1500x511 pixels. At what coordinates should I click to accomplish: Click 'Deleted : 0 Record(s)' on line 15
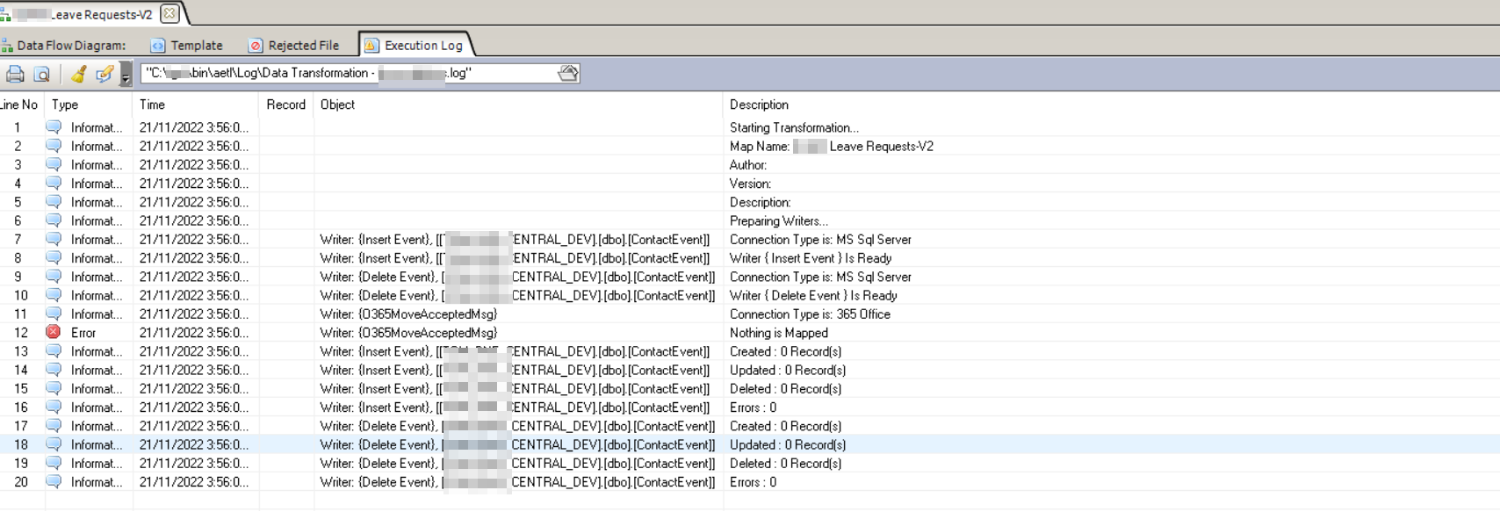[786, 389]
